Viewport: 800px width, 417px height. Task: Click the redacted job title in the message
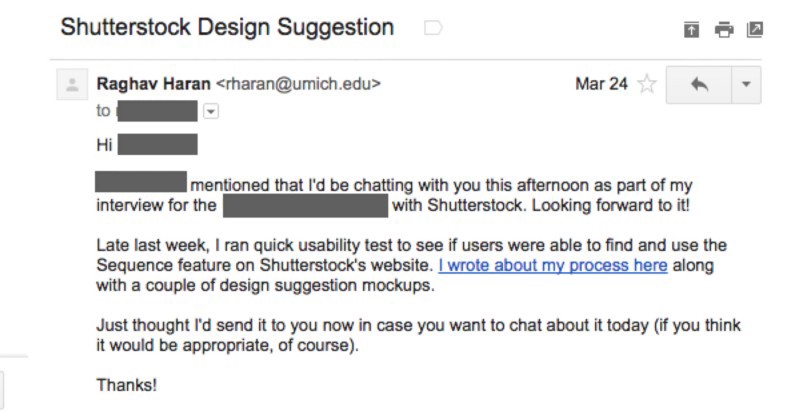[305, 206]
